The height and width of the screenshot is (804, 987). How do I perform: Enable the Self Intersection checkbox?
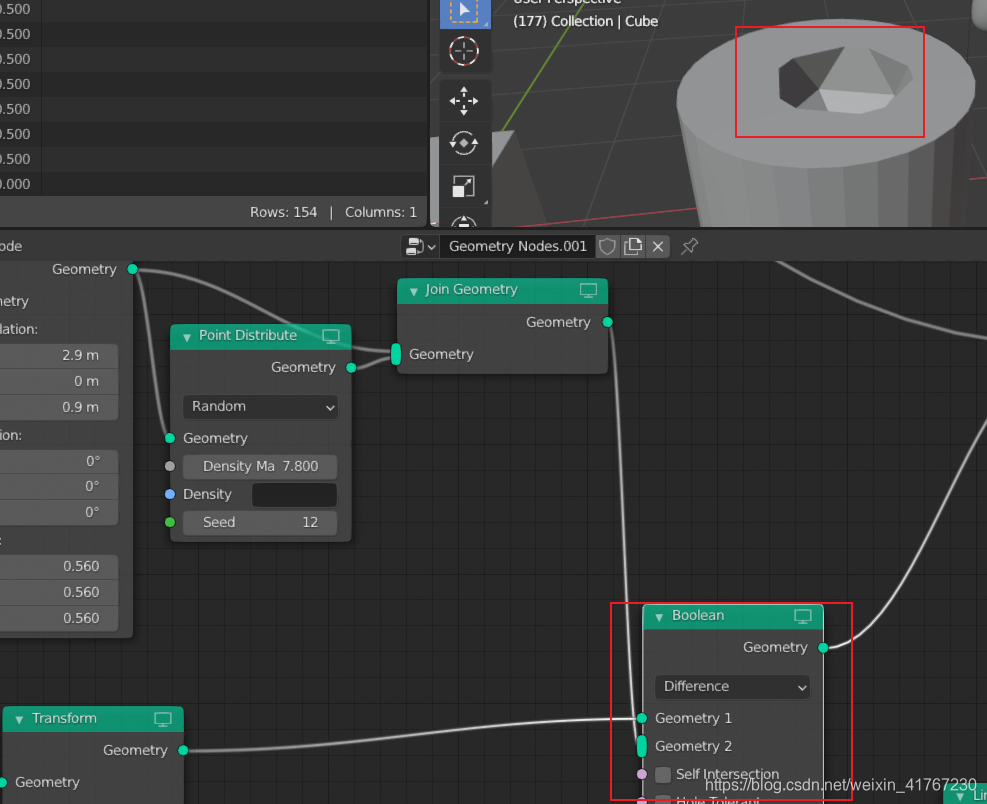point(663,775)
